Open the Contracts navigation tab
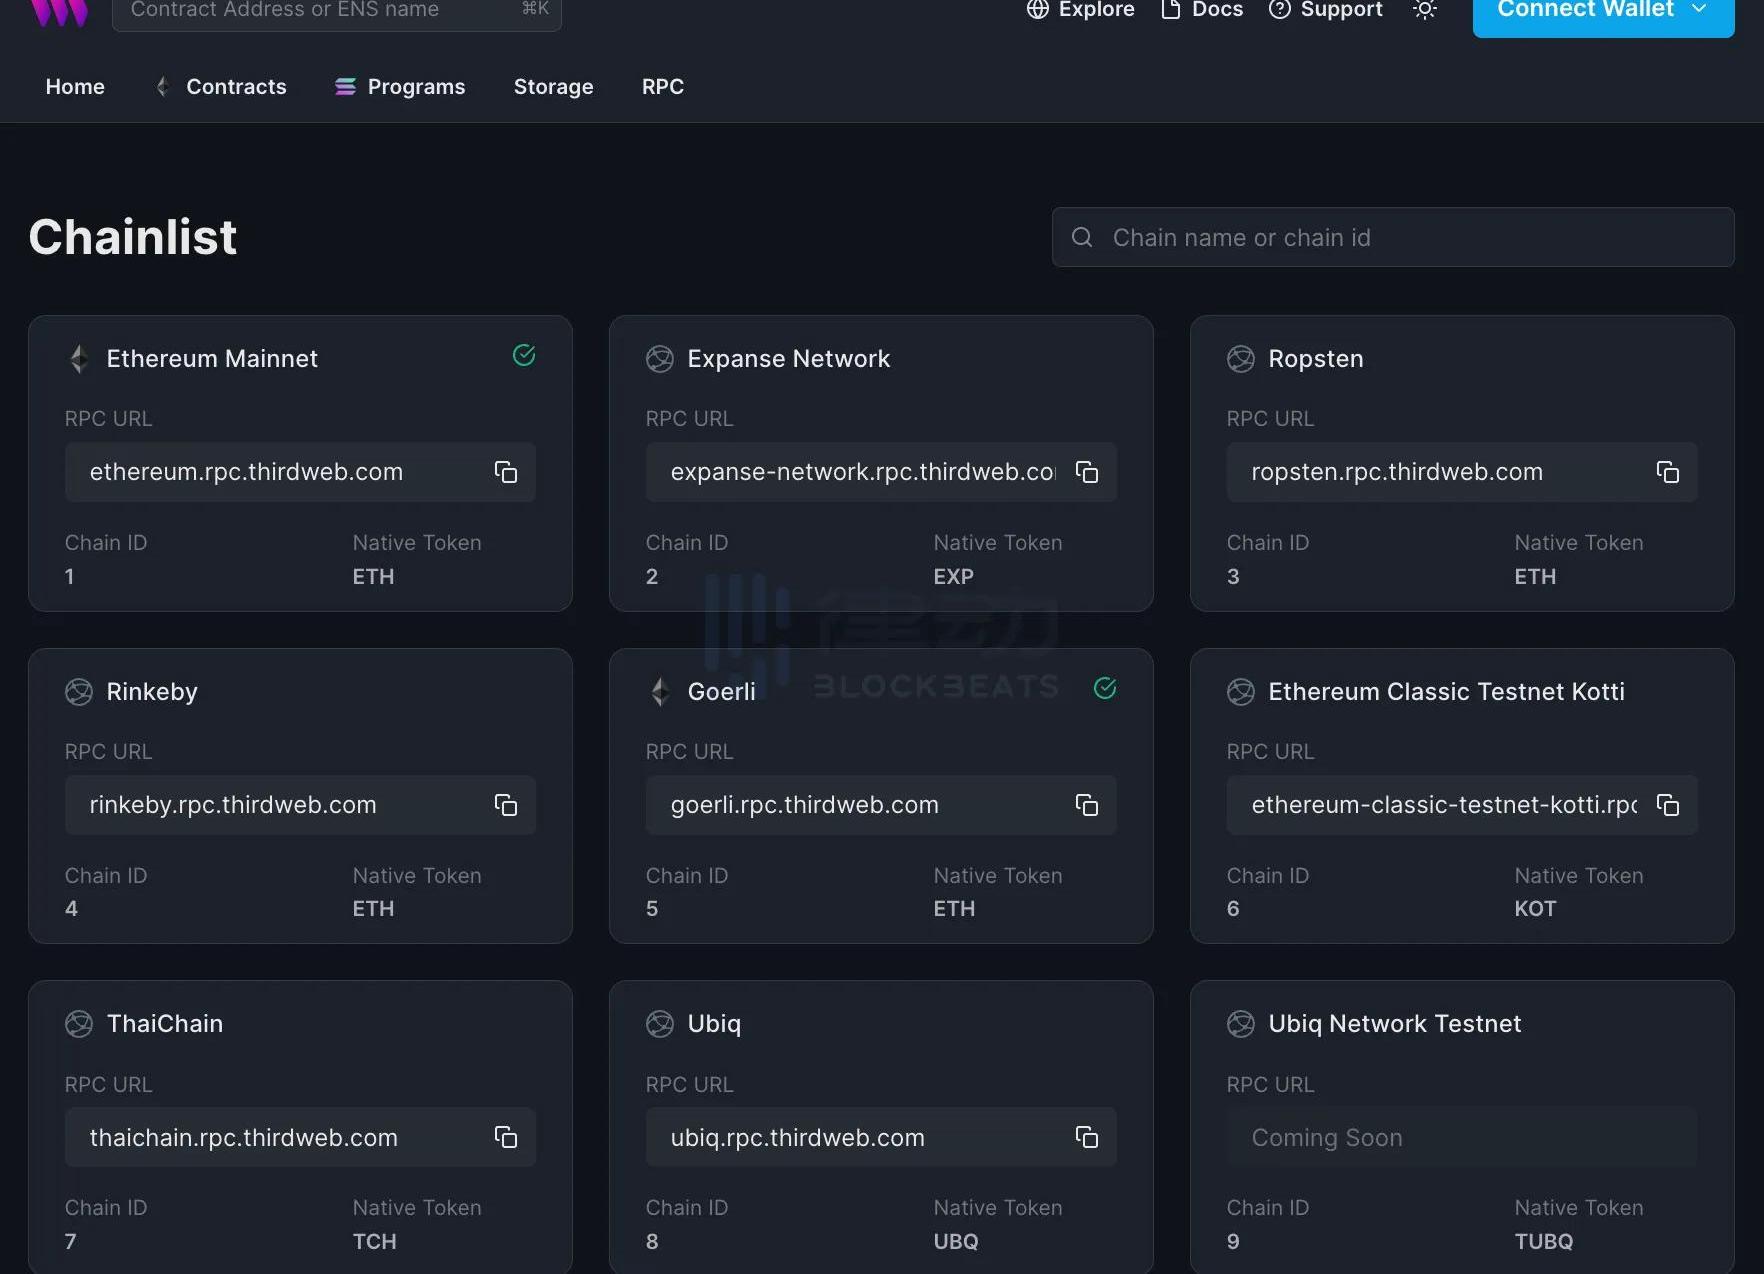This screenshot has width=1764, height=1274. [x=222, y=87]
